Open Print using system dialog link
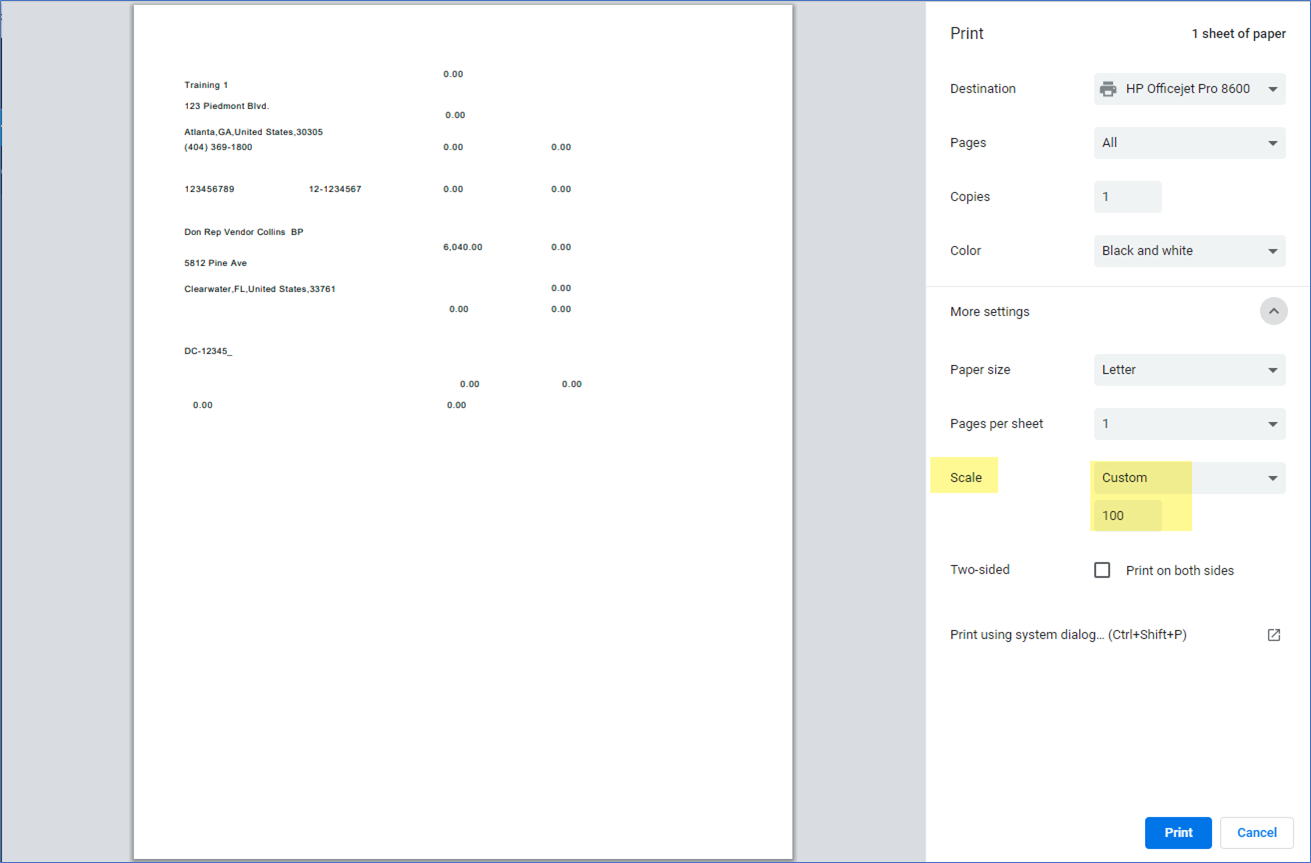 1067,635
